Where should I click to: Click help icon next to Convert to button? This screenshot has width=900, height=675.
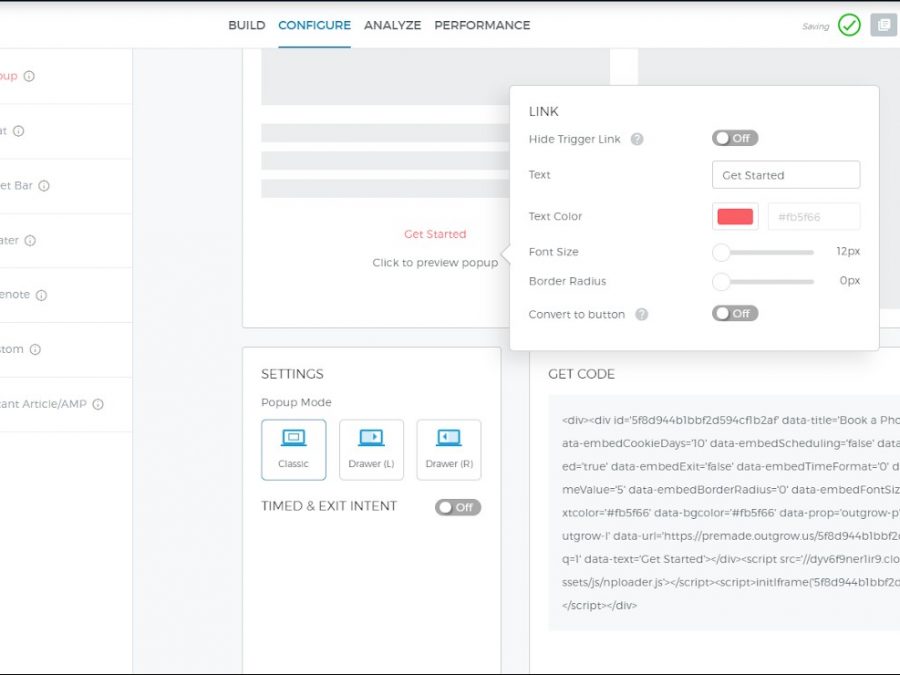click(x=642, y=314)
